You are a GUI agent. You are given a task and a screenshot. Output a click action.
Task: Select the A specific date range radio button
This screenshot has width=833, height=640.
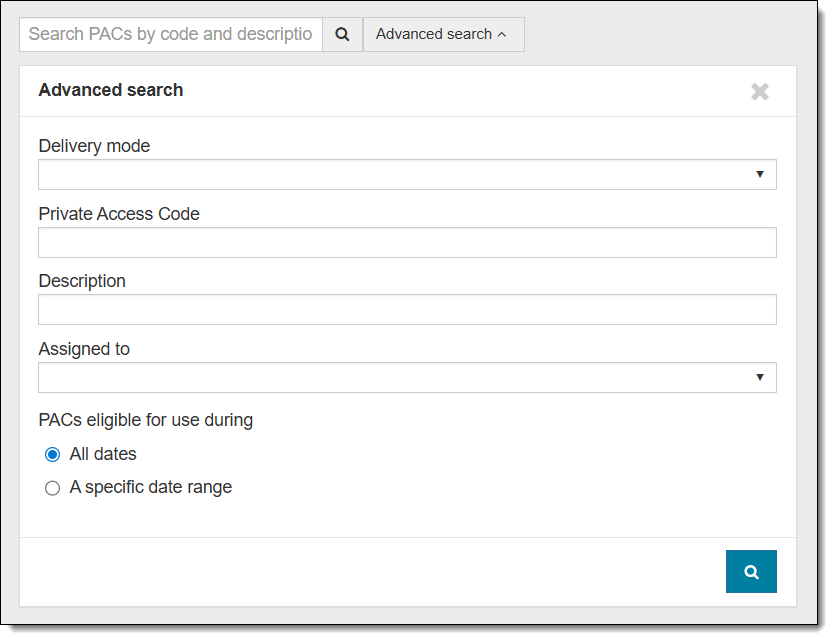tap(53, 489)
